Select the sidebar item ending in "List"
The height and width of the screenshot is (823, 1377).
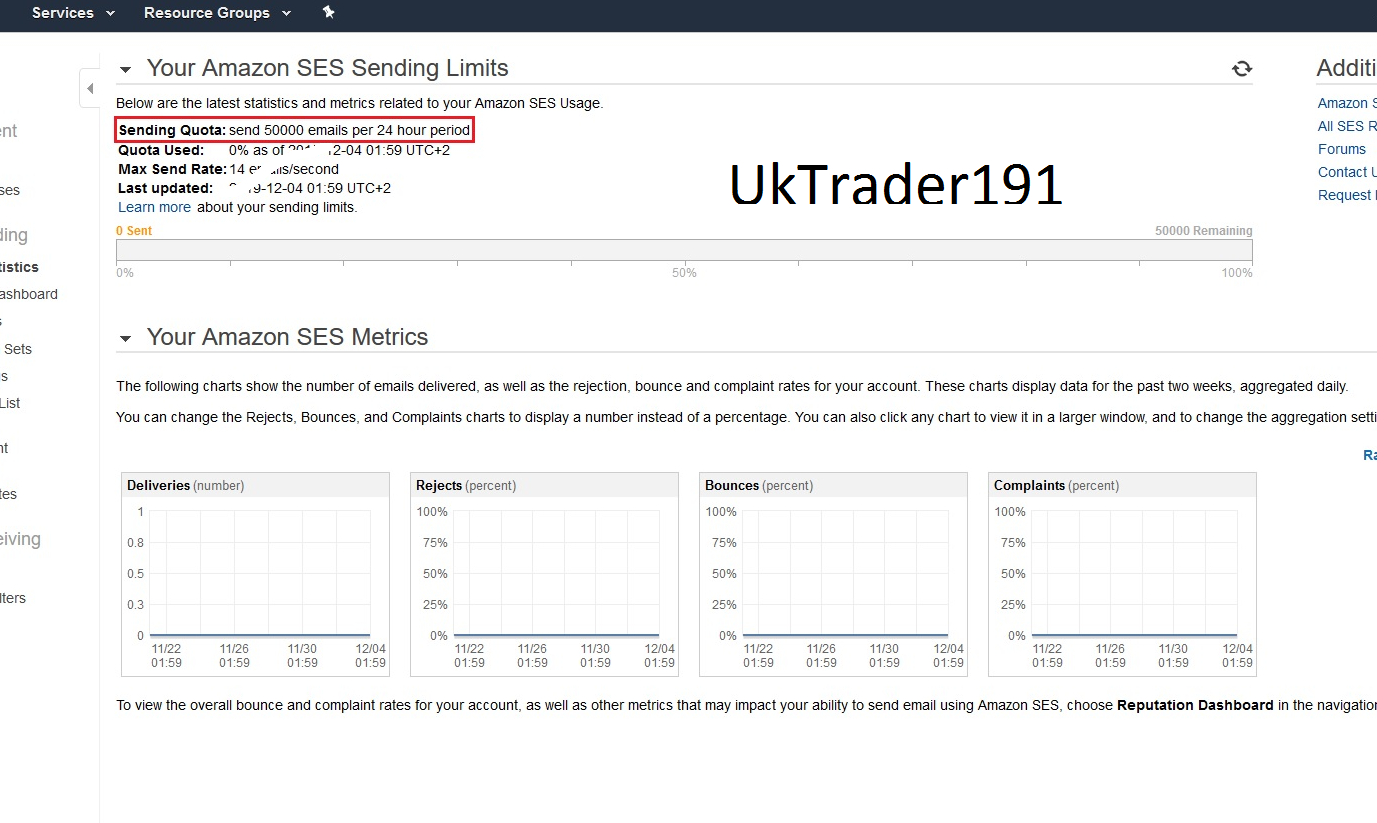click(10, 403)
